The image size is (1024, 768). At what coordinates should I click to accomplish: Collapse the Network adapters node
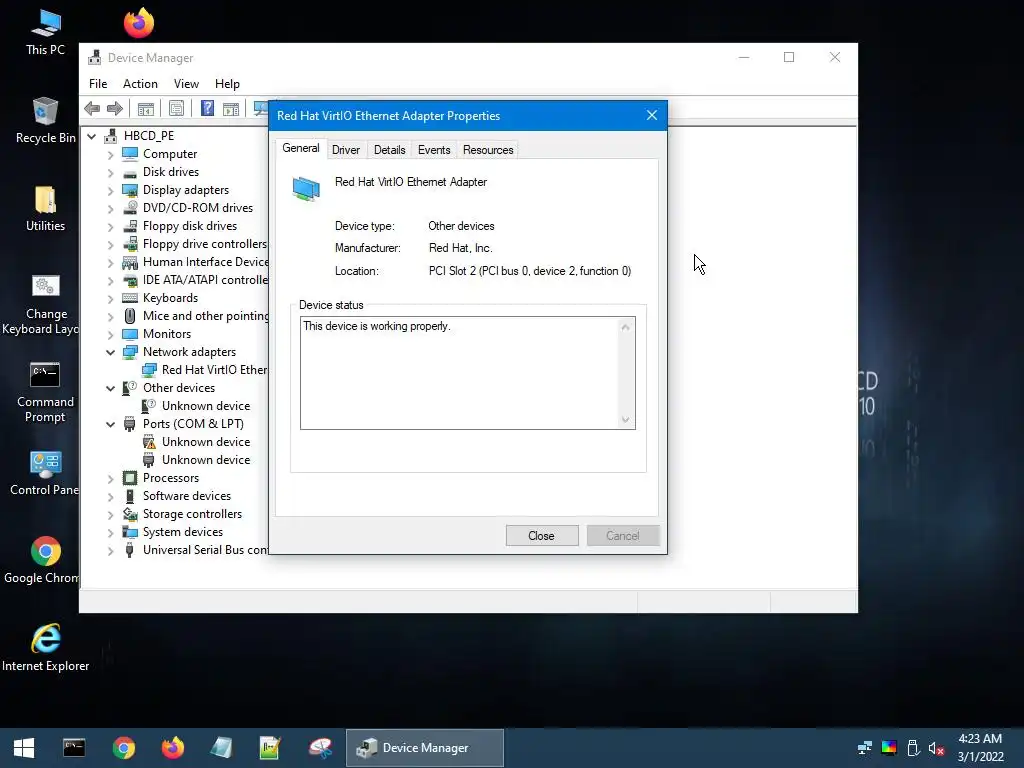click(110, 352)
